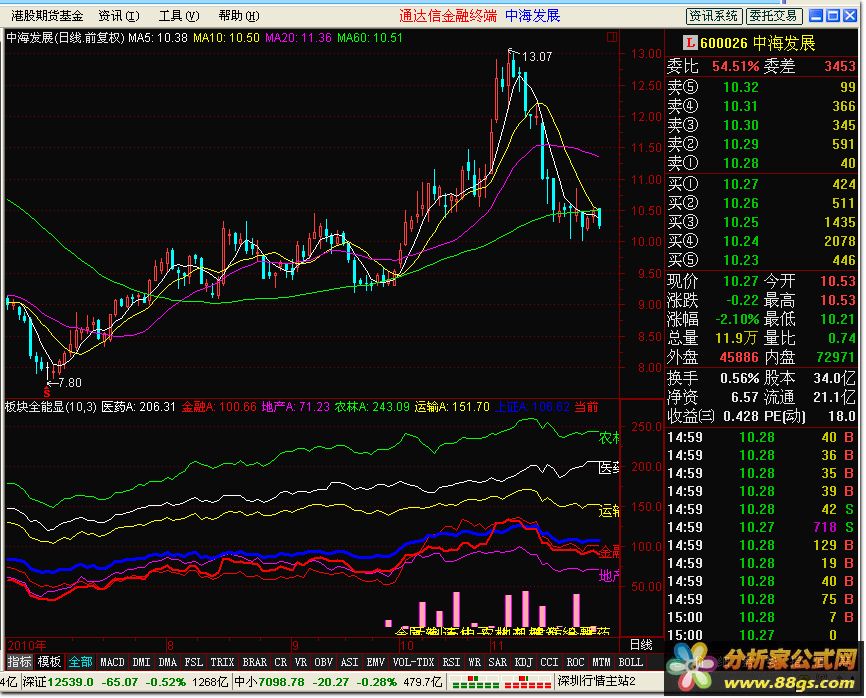Switch to SAR indicator

[x=498, y=662]
